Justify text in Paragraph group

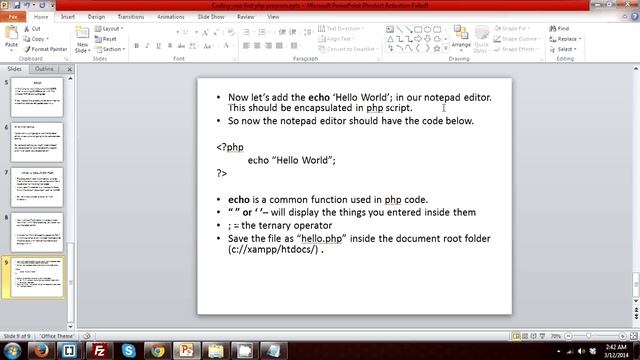click(x=279, y=46)
